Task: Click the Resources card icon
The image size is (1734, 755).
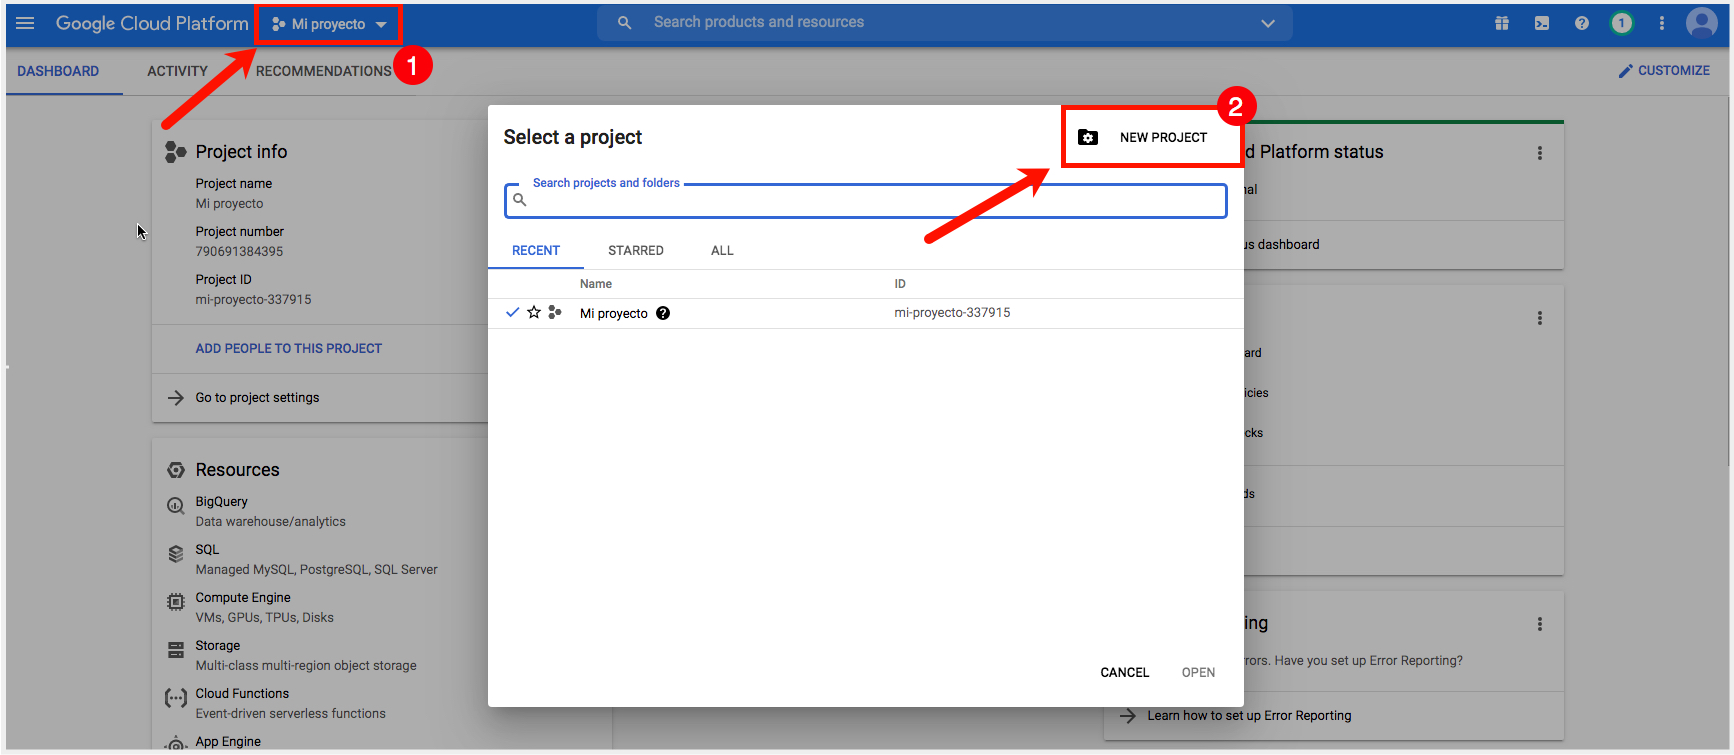Action: (176, 470)
